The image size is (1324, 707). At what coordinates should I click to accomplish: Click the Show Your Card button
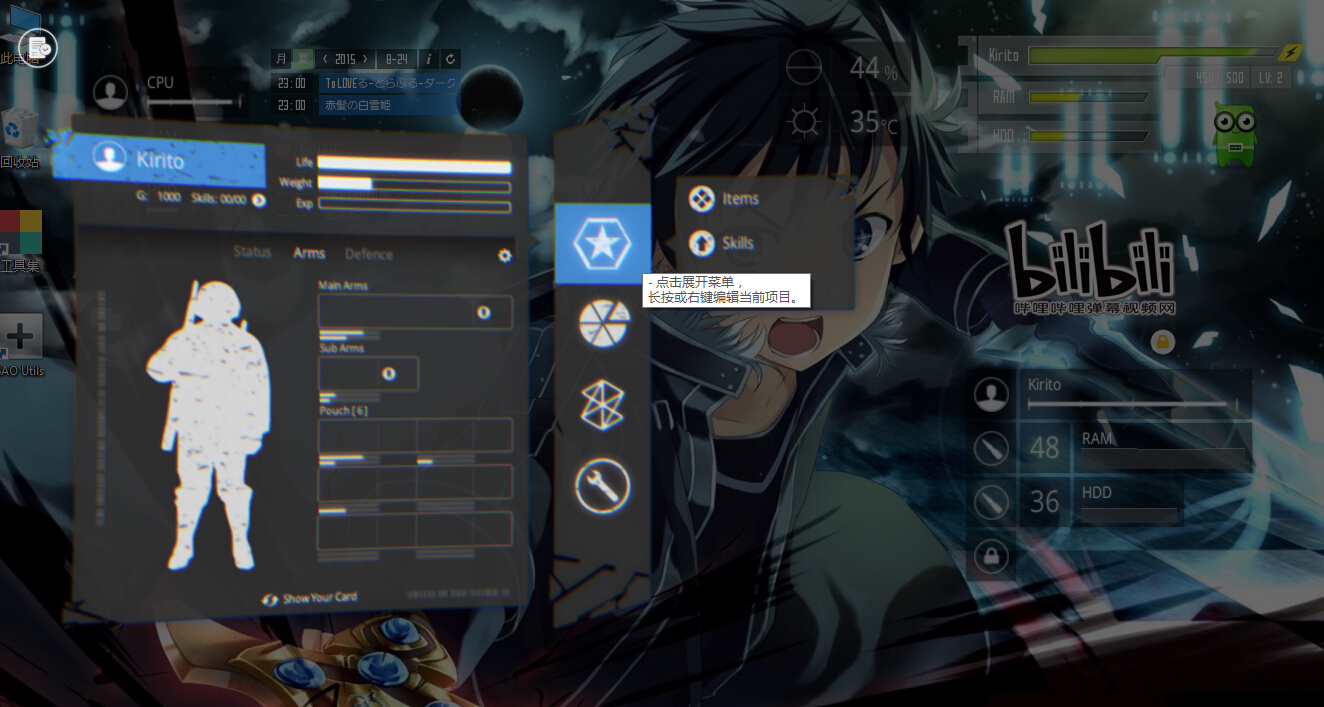(309, 598)
